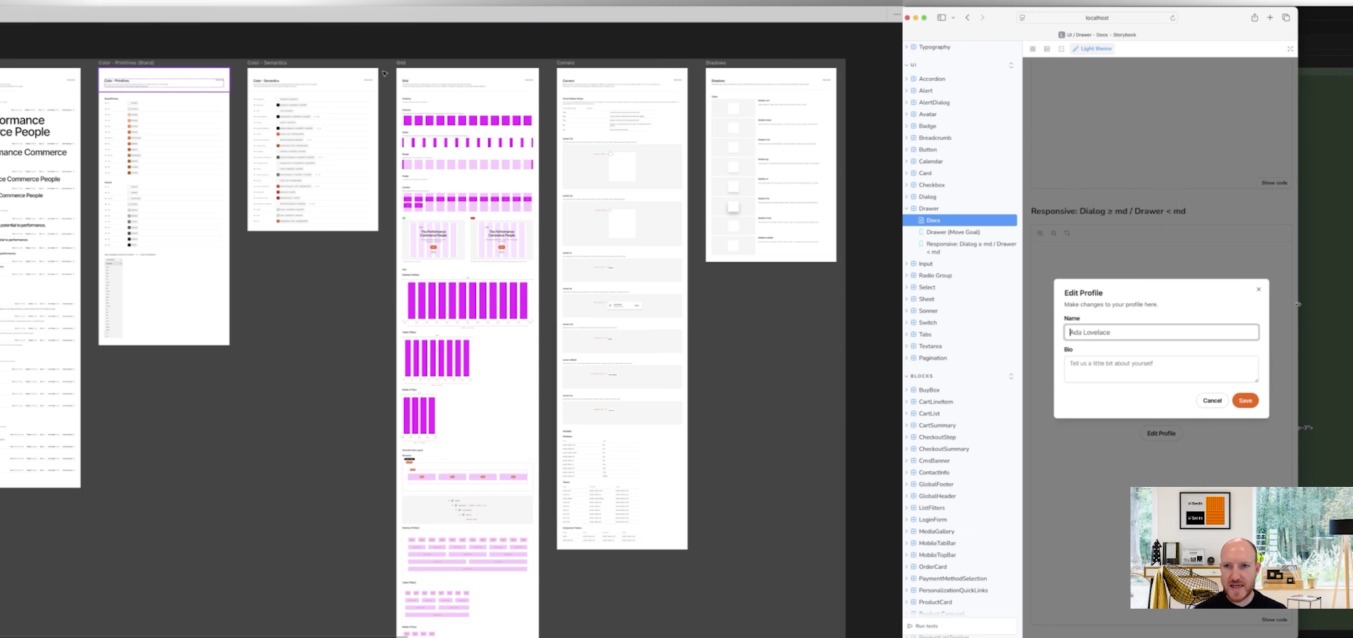Click Cancel in the Edit Profile dialog
This screenshot has height=638, width=1353.
1212,400
